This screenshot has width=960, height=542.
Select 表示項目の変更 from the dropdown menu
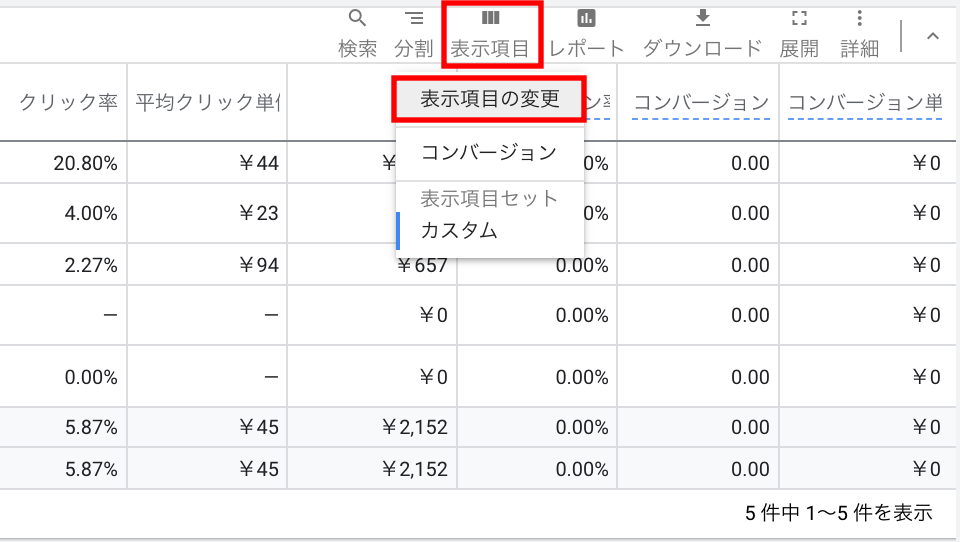pos(489,99)
